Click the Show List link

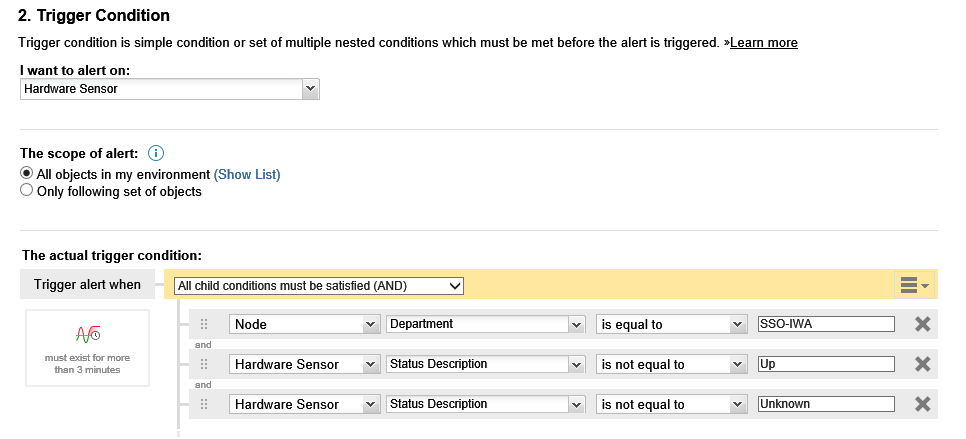coord(247,174)
